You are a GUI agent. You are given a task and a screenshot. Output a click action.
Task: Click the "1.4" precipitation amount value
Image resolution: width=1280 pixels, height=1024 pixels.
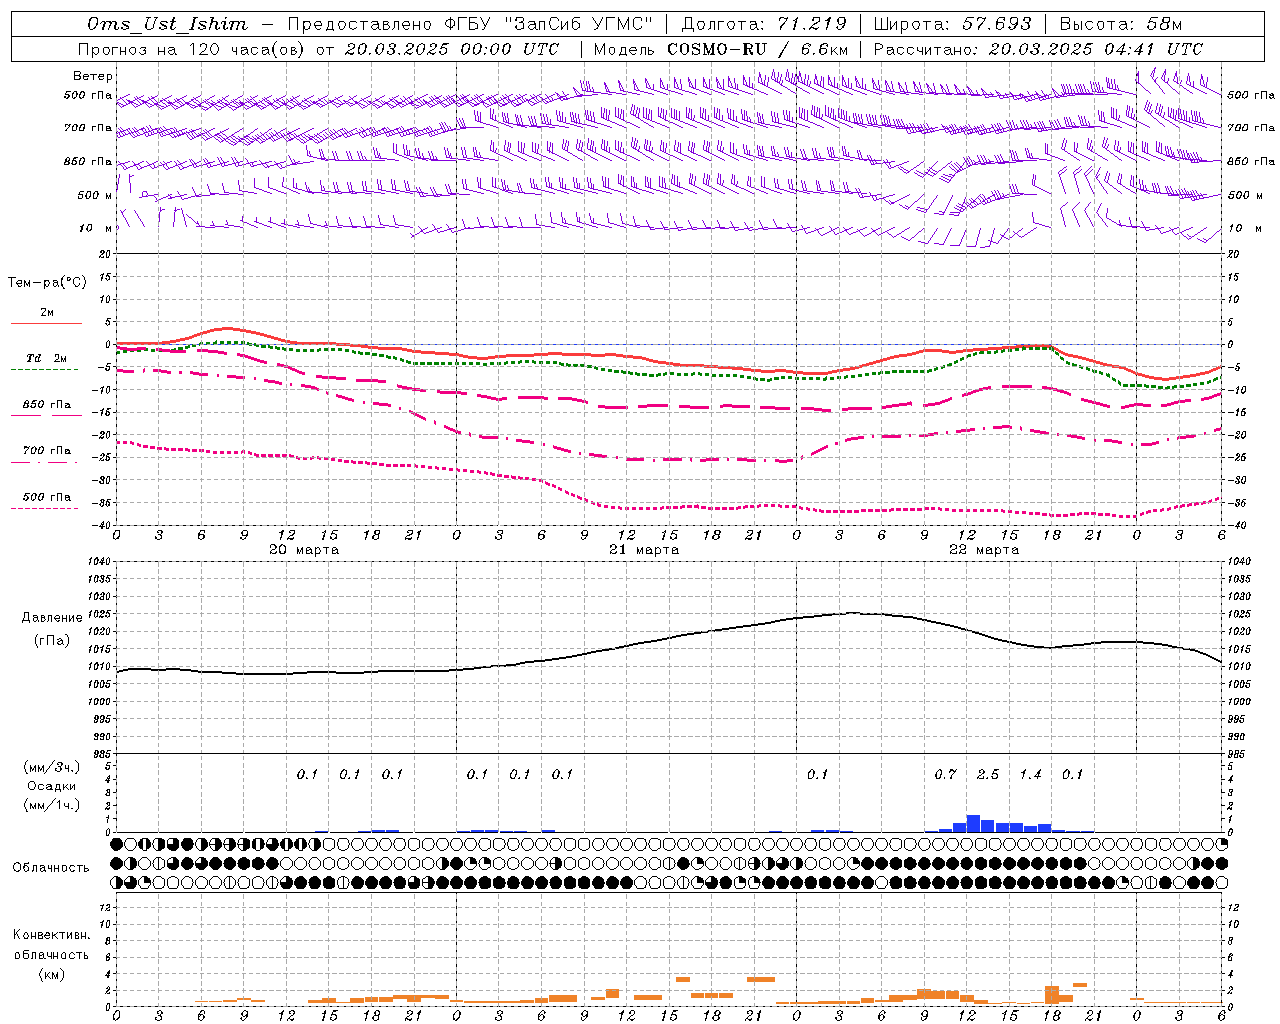[1030, 775]
